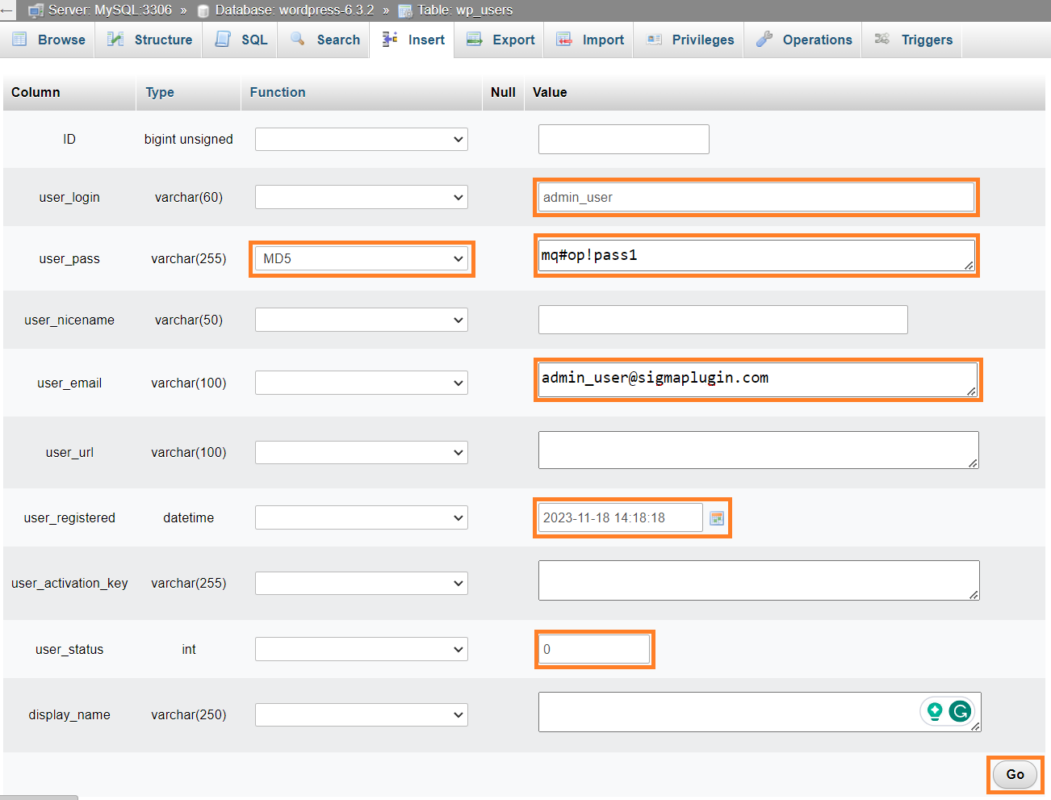Image resolution: width=1051 pixels, height=800 pixels.
Task: Click the Export tab icon
Action: (473, 40)
